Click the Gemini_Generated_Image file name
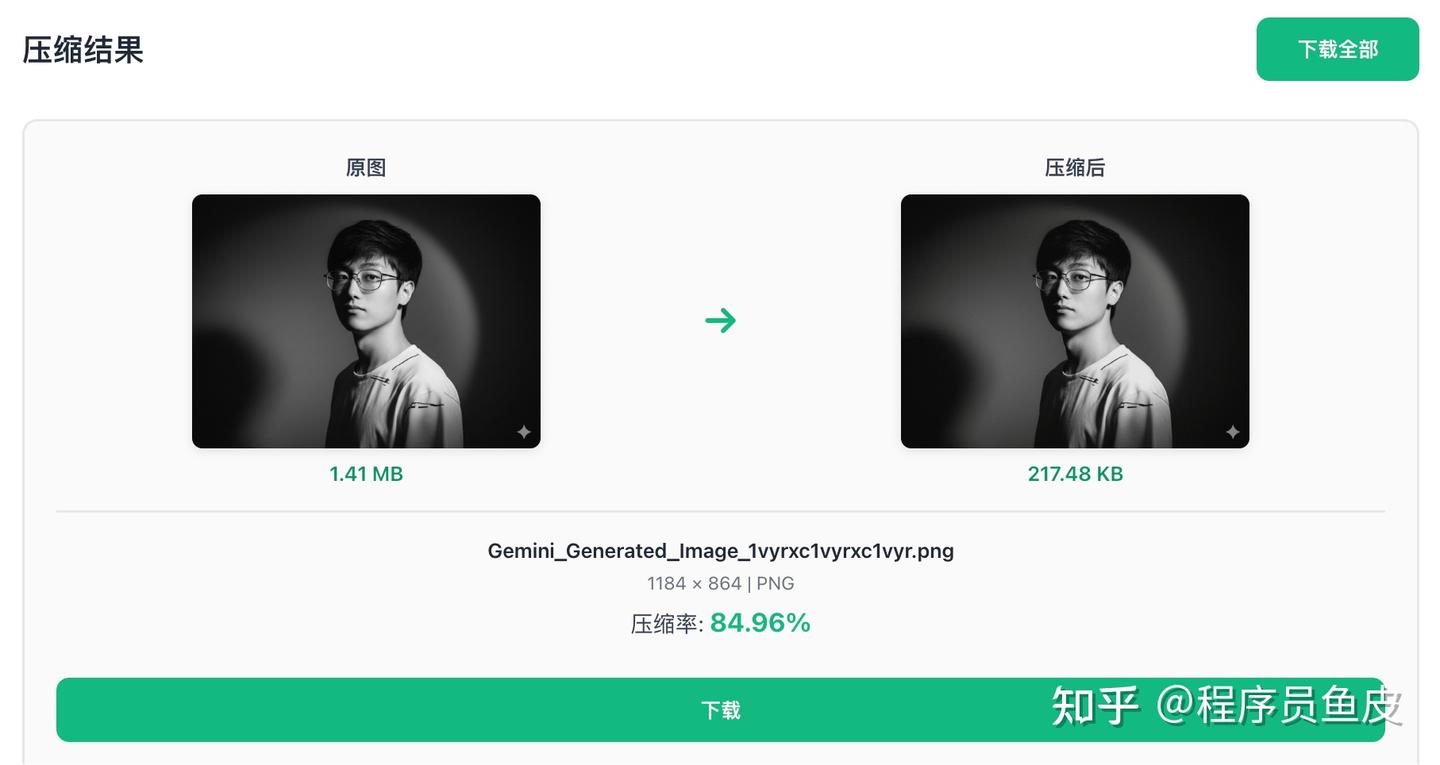The height and width of the screenshot is (765, 1440). point(720,551)
